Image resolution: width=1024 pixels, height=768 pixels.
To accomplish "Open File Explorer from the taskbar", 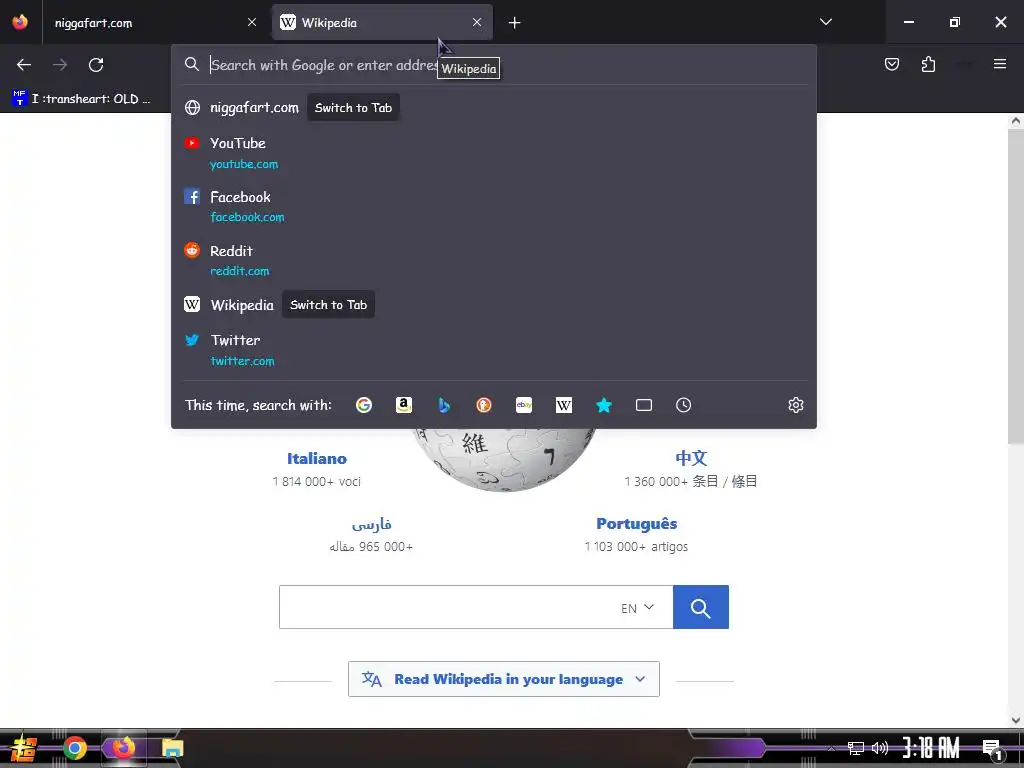I will [172, 748].
